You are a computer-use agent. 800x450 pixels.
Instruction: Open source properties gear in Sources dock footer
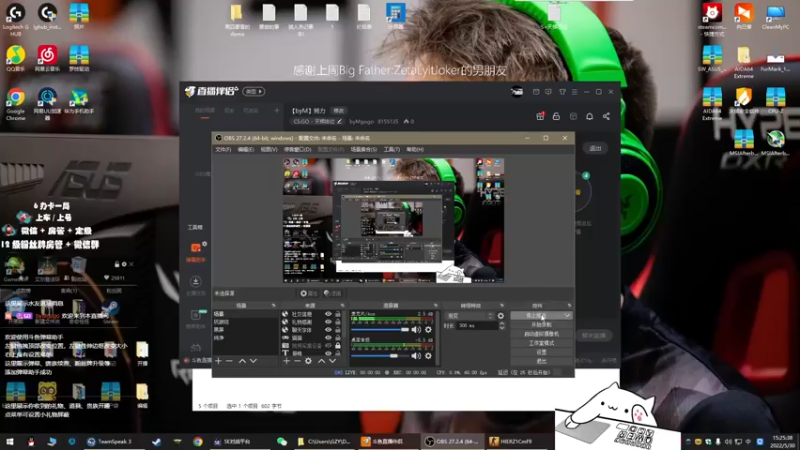[308, 361]
